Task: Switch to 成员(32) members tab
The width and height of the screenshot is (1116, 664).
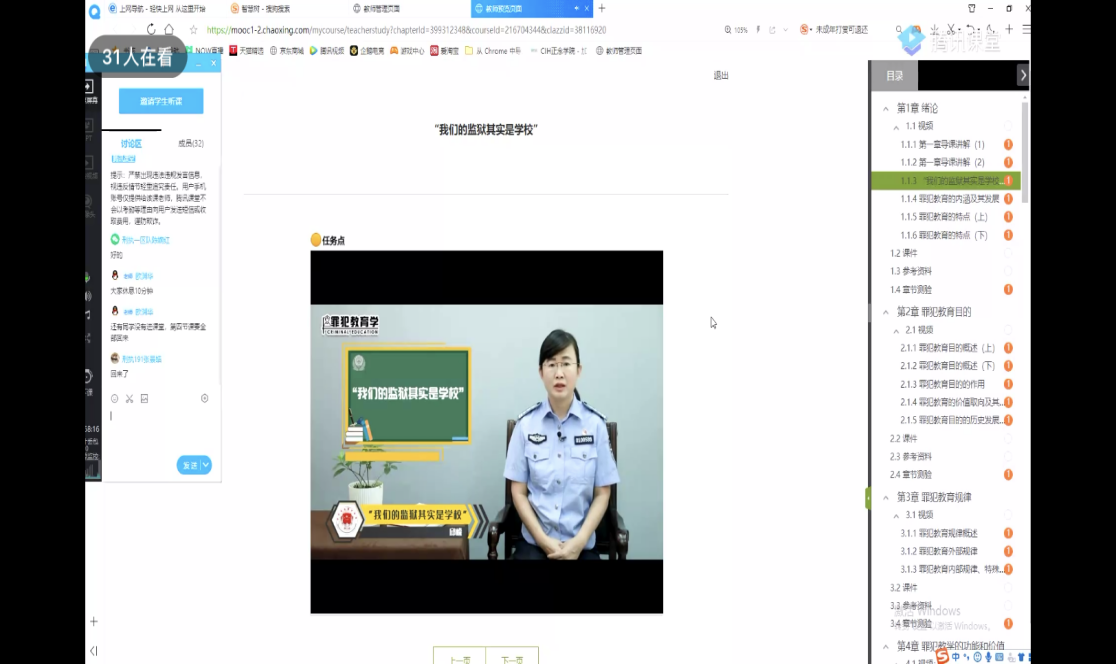Action: click(191, 144)
